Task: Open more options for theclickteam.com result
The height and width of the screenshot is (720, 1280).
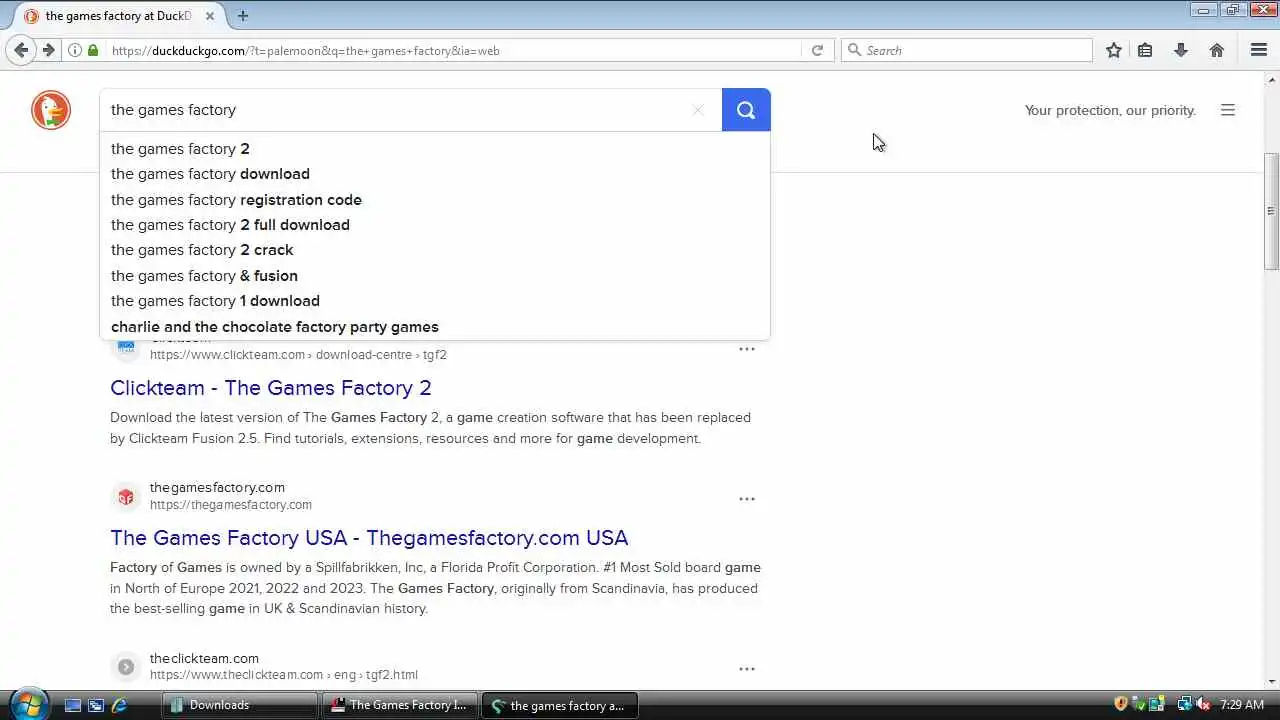Action: coord(747,669)
